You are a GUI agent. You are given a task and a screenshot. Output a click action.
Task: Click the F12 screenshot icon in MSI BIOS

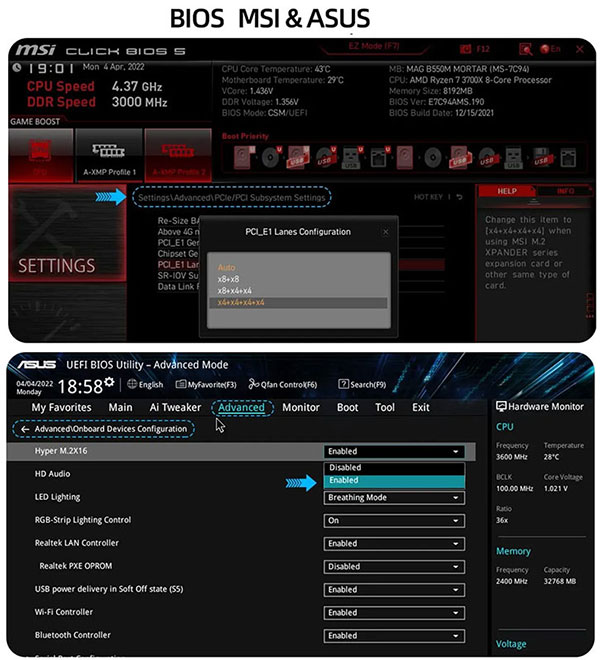465,49
